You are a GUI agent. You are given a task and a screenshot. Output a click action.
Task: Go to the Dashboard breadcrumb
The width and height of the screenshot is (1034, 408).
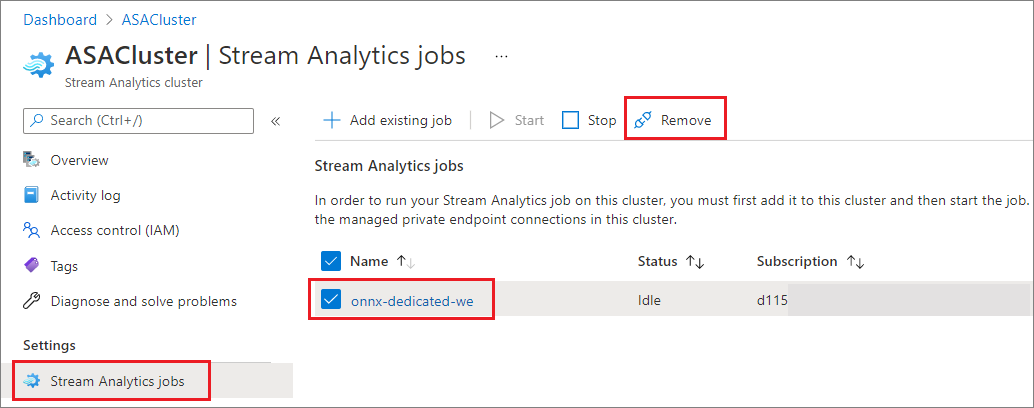click(x=61, y=19)
